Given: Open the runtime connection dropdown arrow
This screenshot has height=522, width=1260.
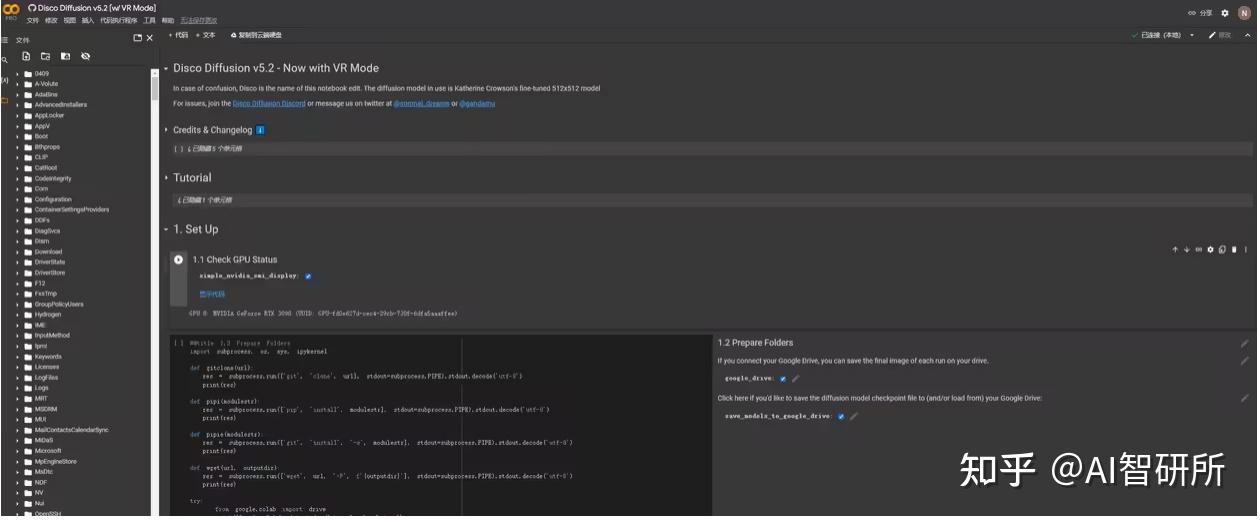Looking at the screenshot, I should click(x=1190, y=35).
